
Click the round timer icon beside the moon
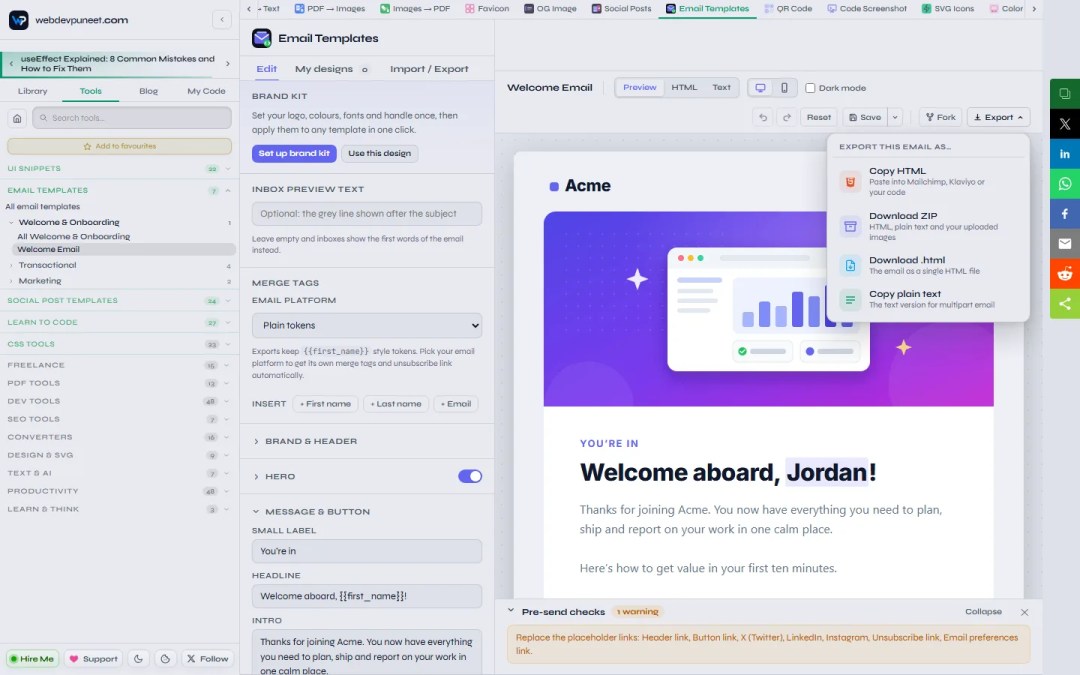[x=165, y=658]
